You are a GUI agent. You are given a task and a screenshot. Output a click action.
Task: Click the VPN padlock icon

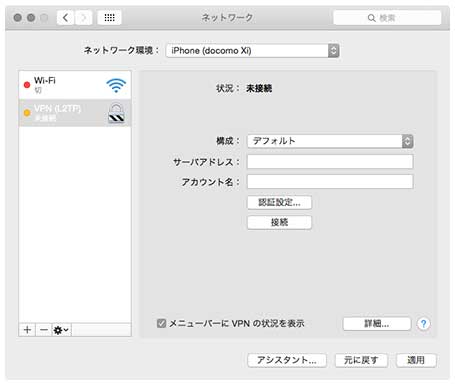(116, 113)
